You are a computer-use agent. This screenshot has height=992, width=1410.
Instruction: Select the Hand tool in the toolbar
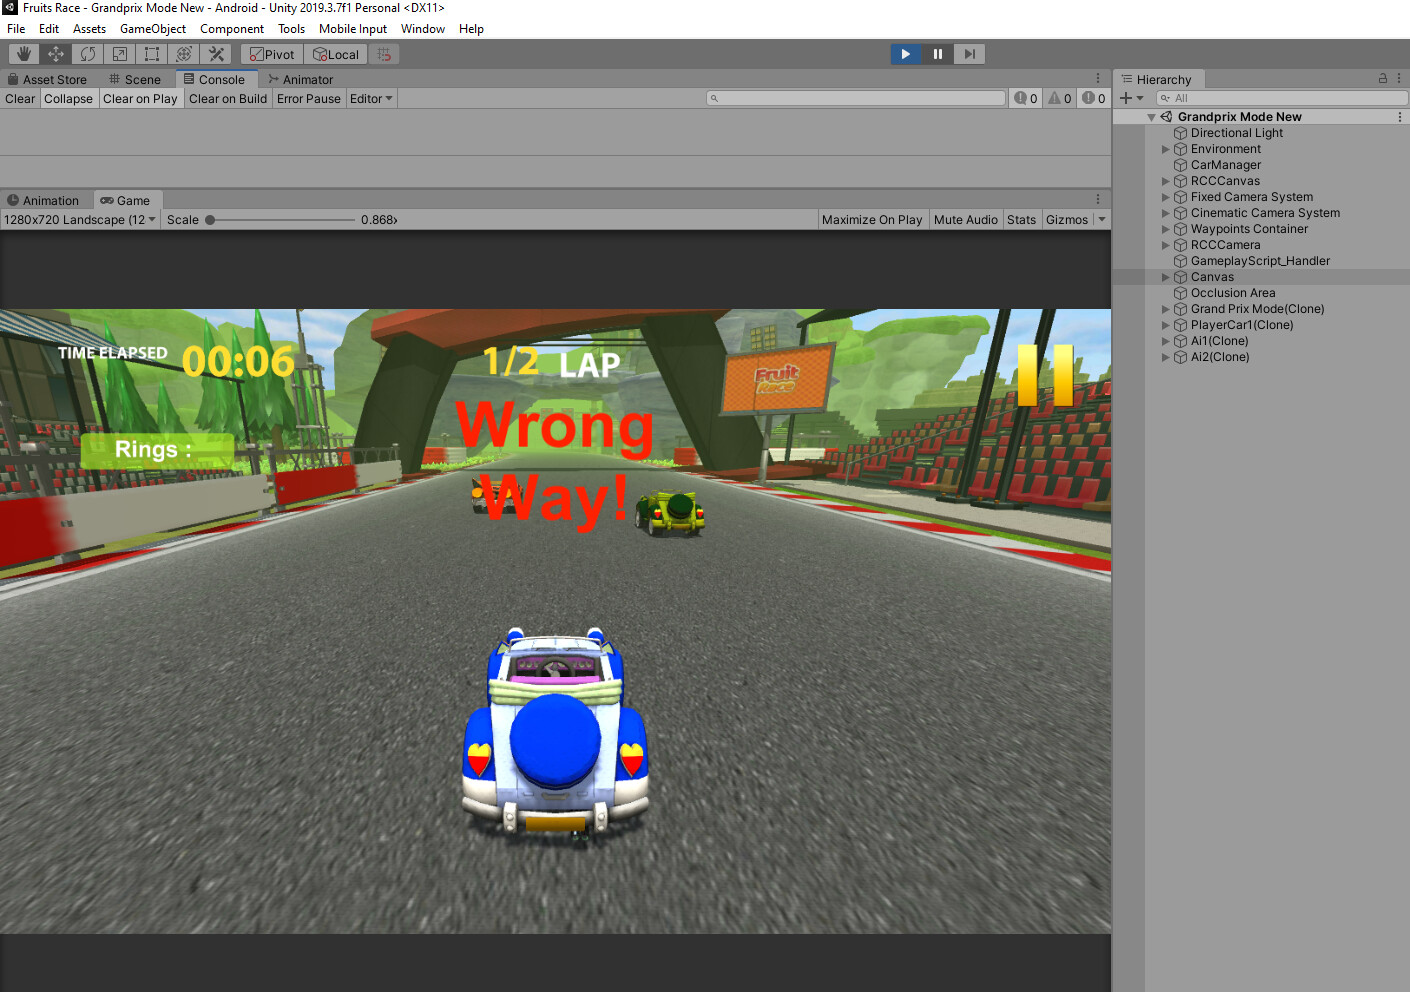tap(22, 54)
